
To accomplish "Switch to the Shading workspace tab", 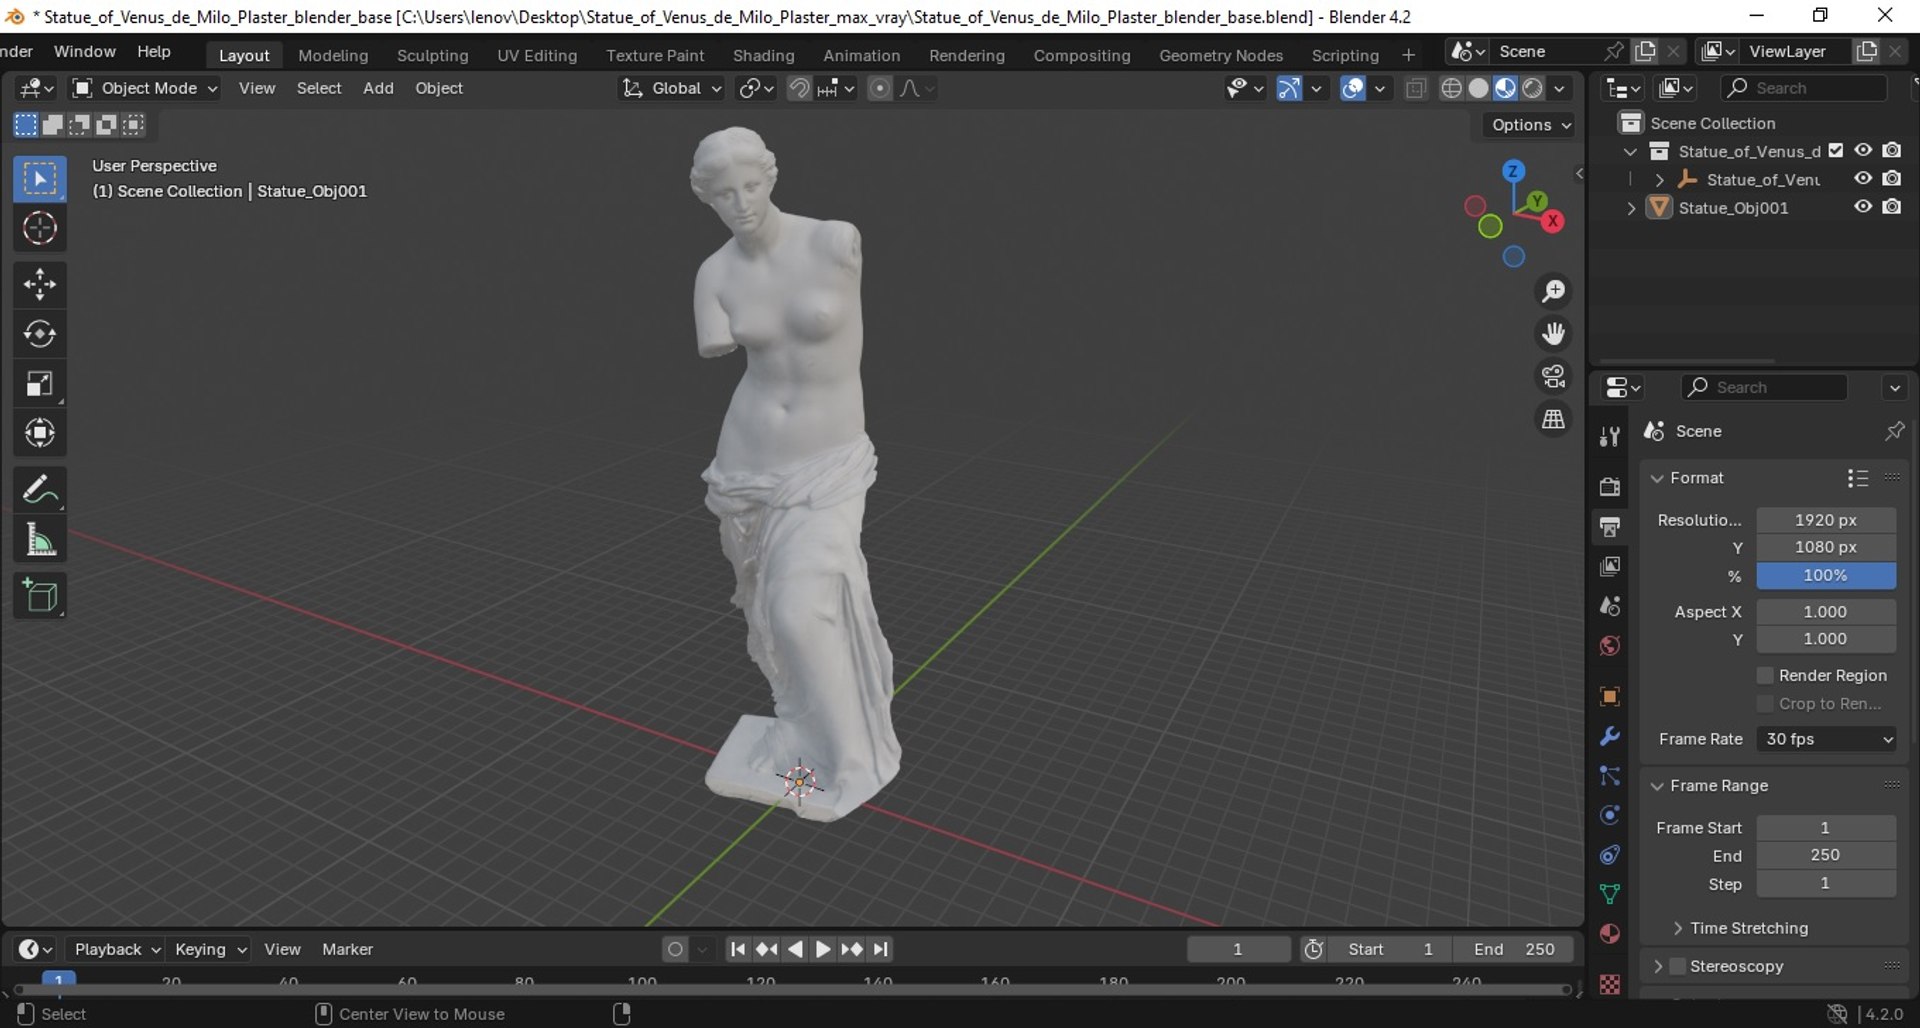I will click(x=763, y=56).
